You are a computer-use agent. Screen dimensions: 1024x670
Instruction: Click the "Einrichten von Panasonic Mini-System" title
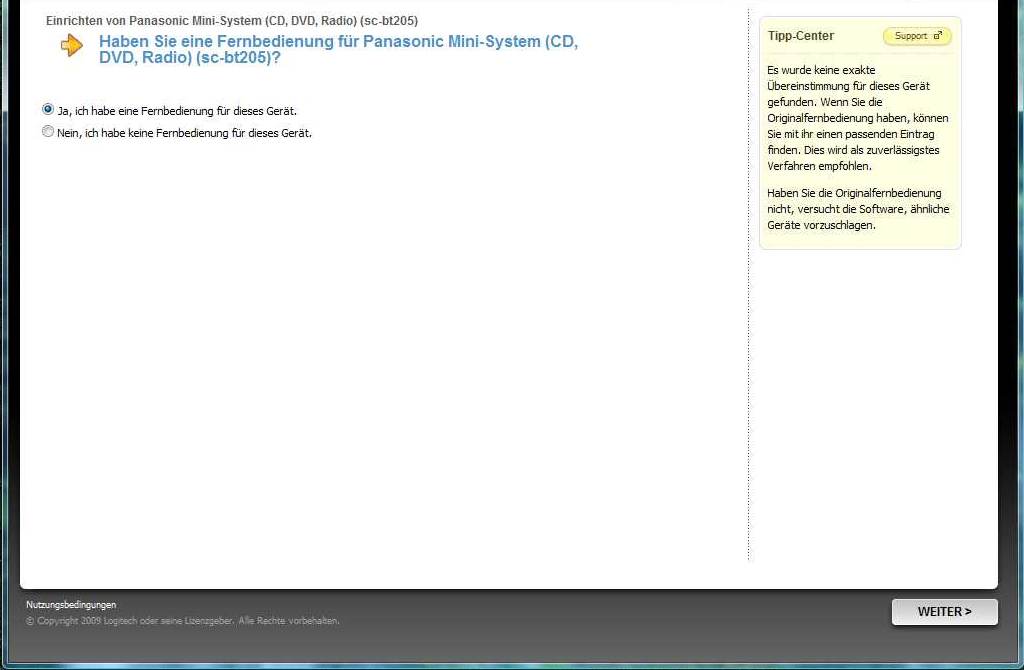point(200,21)
